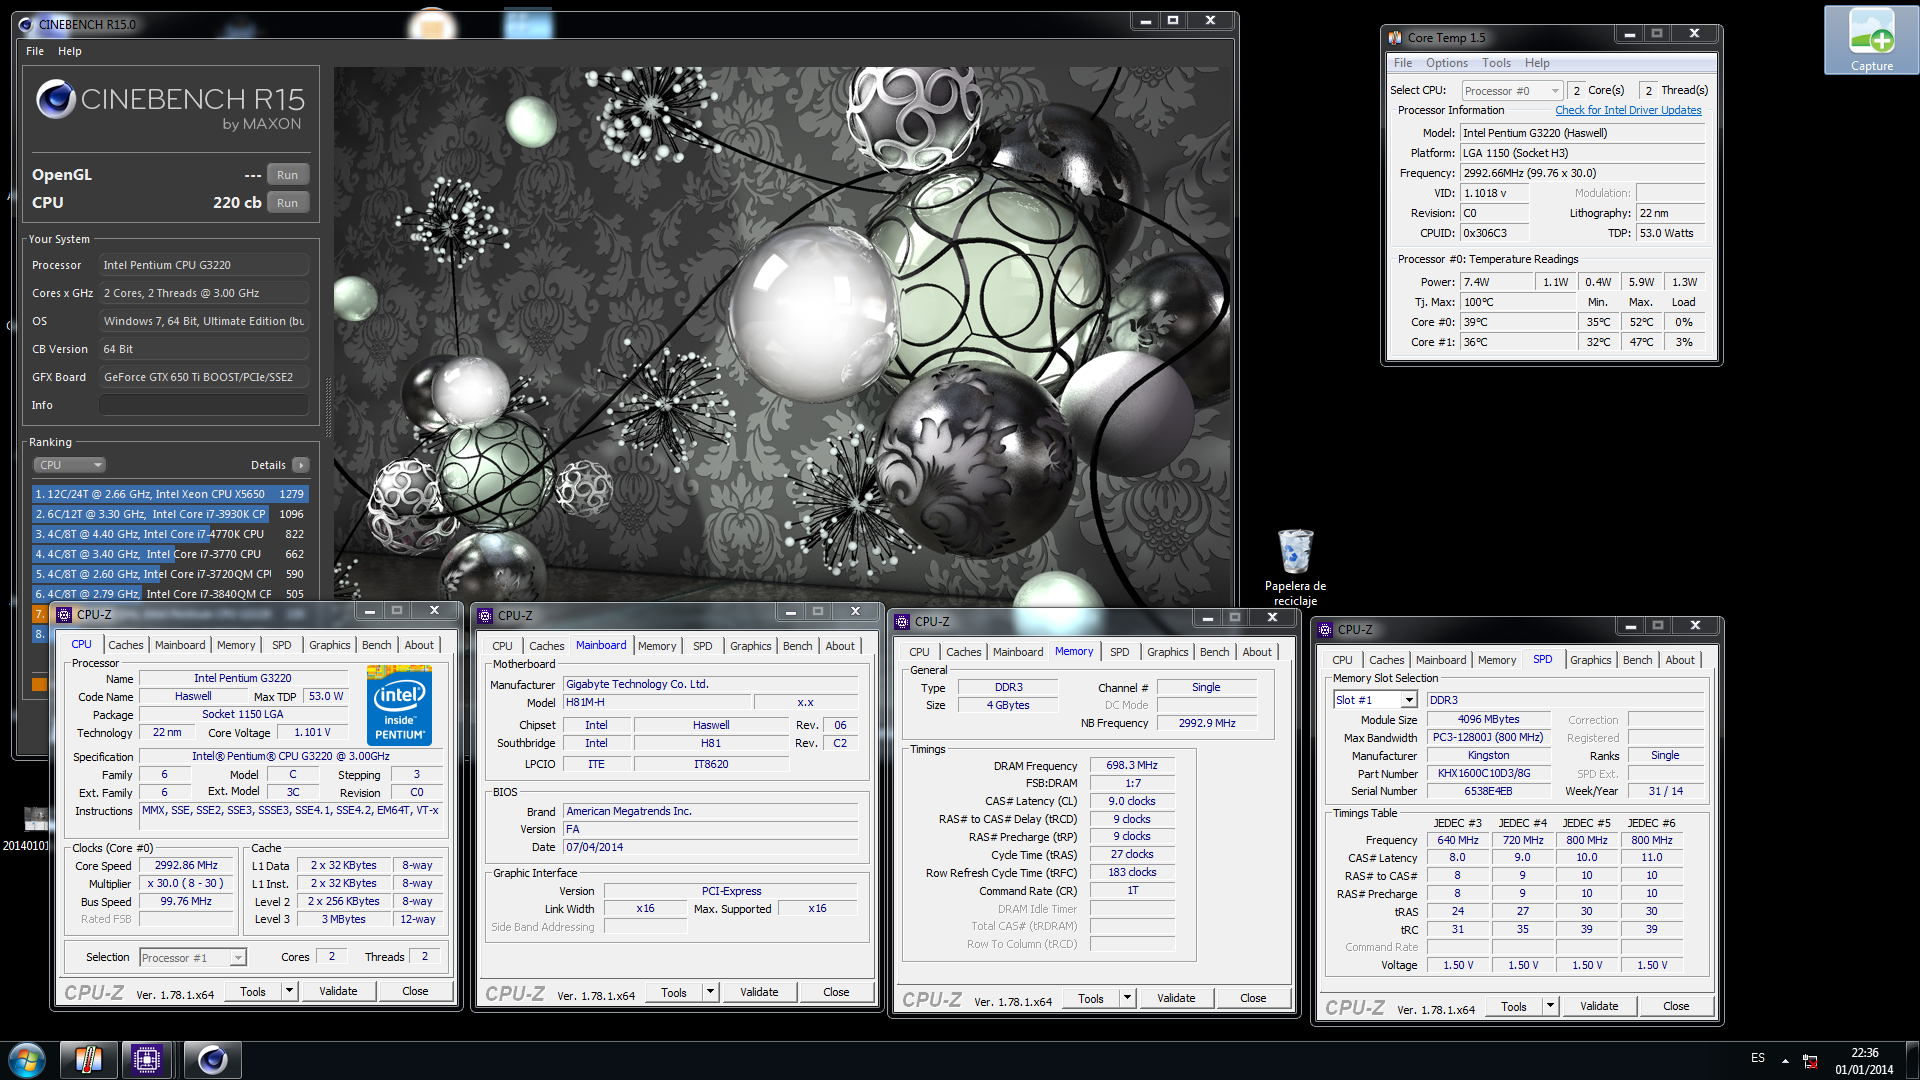Click the Capture desktop gadget icon
Image resolution: width=1920 pixels, height=1080 pixels.
(1871, 40)
